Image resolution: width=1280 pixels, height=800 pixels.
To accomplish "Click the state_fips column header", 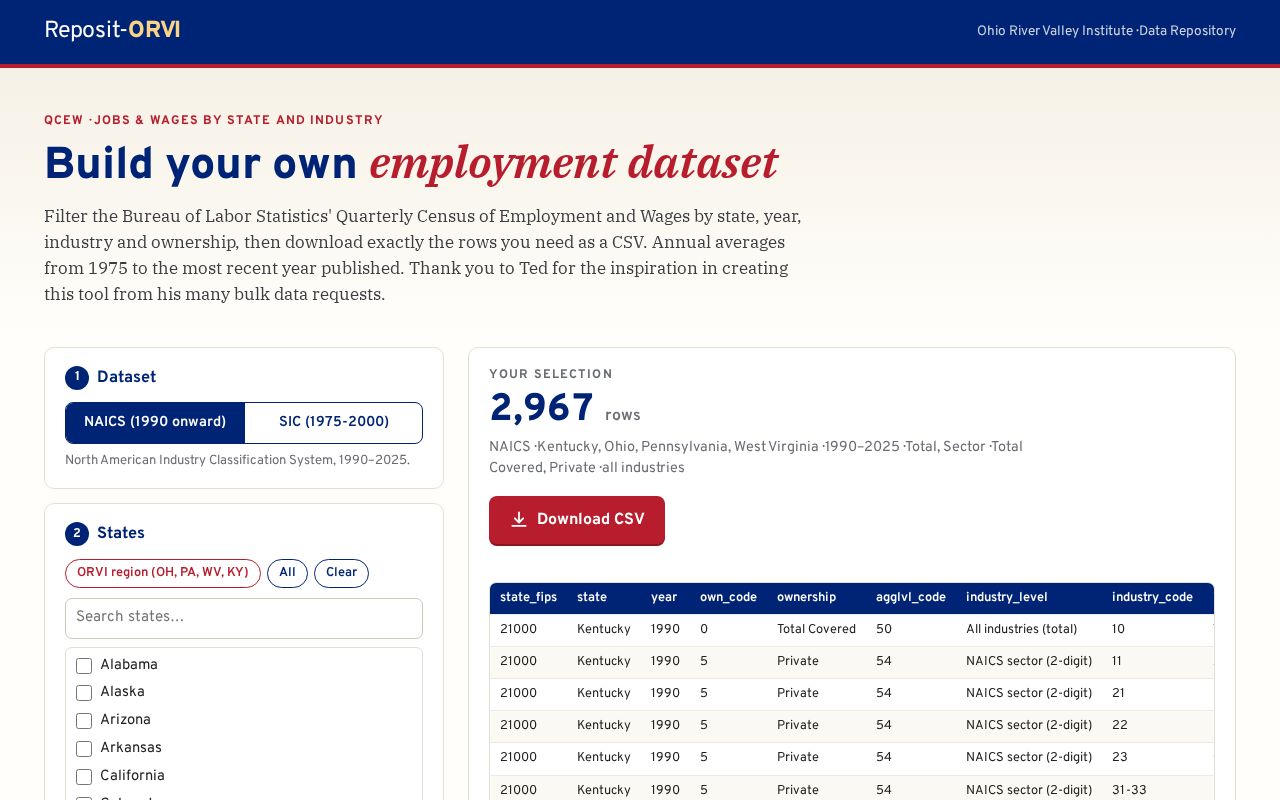I will tap(528, 598).
